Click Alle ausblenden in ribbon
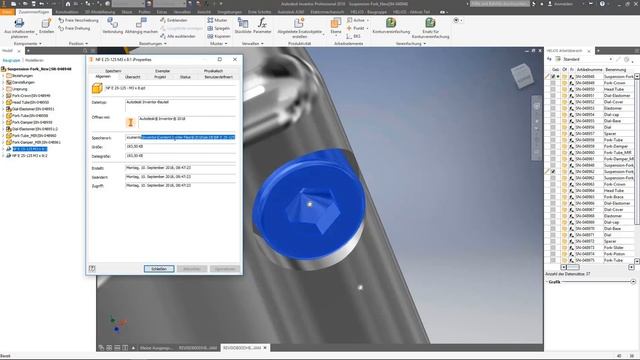Image resolution: width=640 pixels, height=360 pixels. 178,36
